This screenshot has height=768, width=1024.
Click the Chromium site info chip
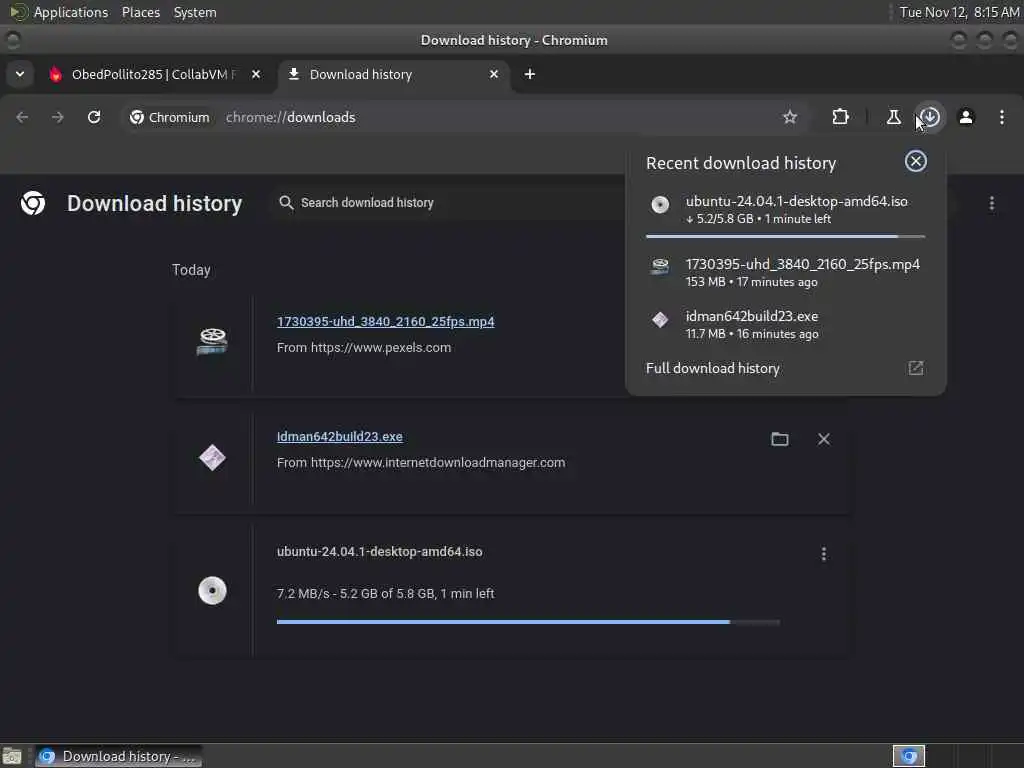170,118
